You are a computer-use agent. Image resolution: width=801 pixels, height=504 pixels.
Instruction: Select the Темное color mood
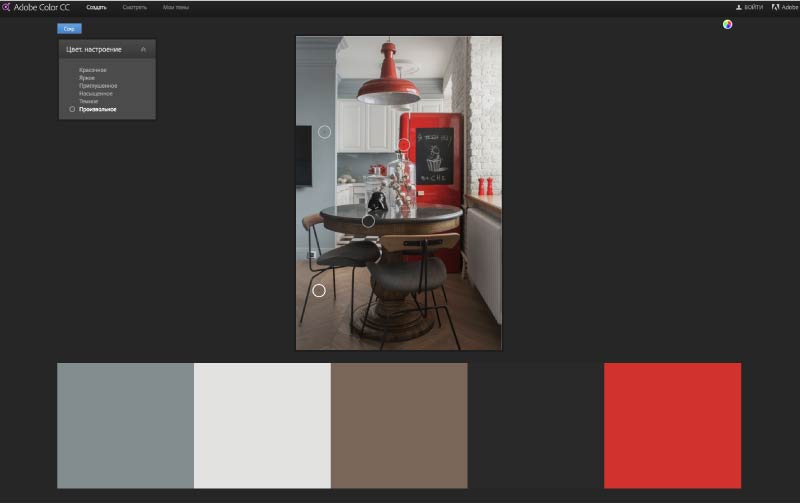(88, 101)
